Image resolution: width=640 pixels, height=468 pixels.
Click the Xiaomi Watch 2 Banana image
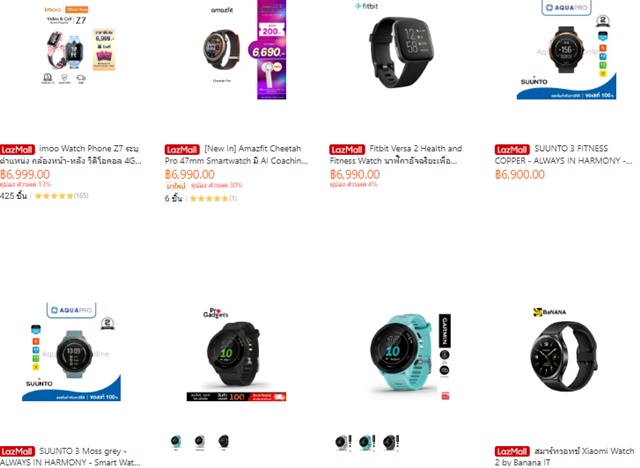pyautogui.click(x=567, y=352)
